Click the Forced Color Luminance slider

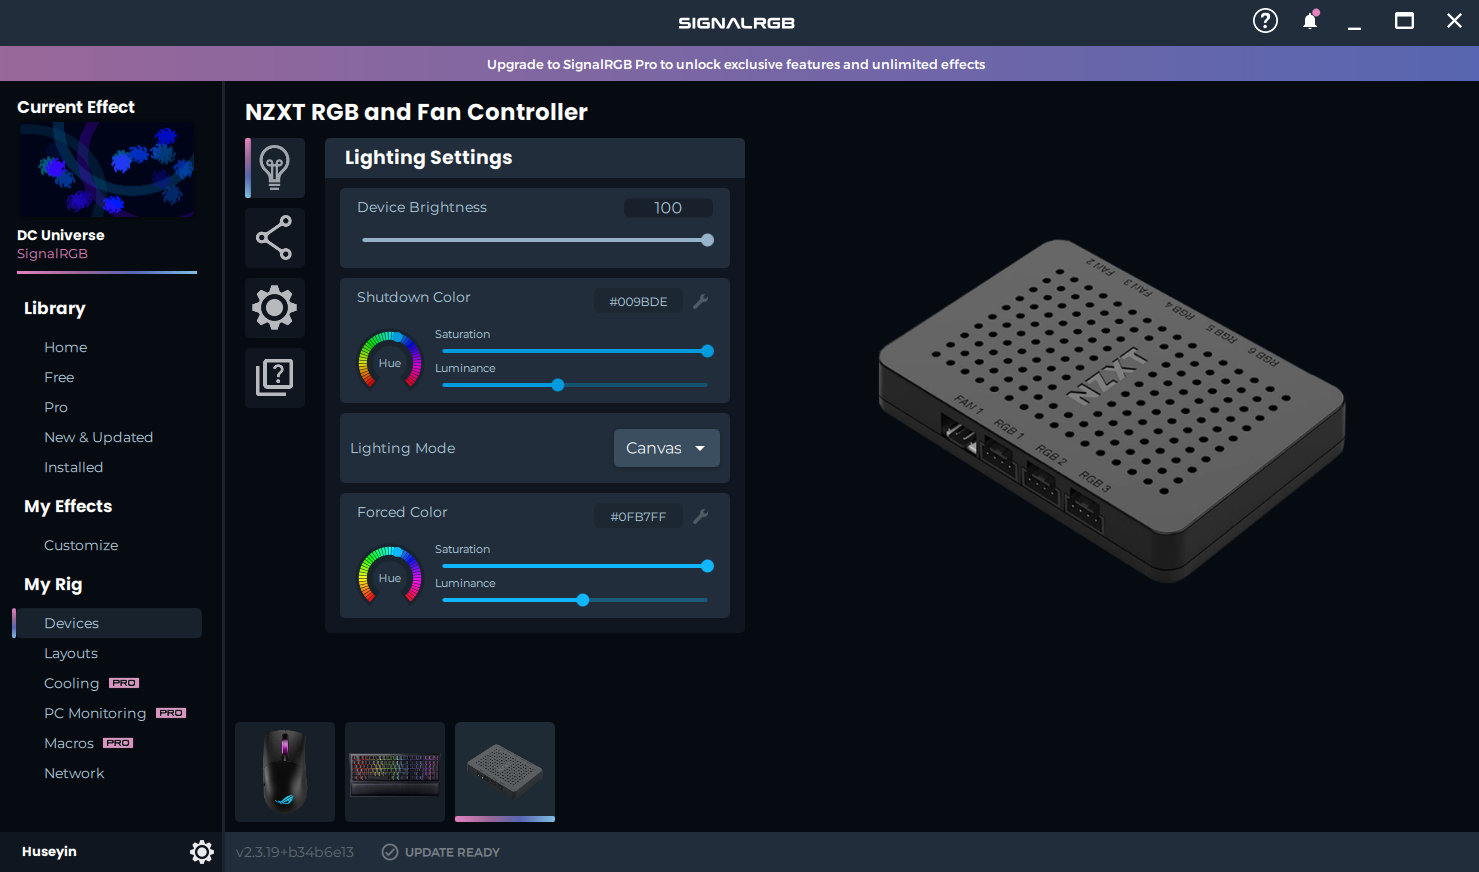click(x=575, y=600)
